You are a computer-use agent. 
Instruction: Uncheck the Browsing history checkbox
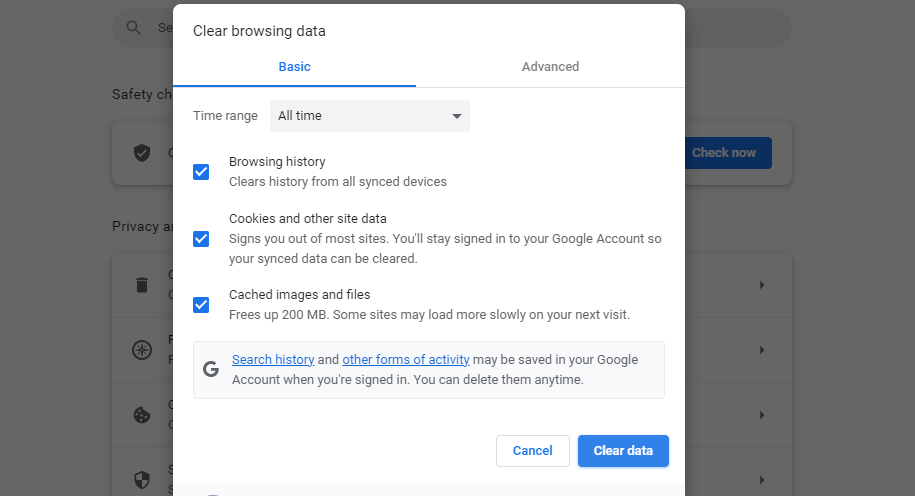click(x=201, y=172)
